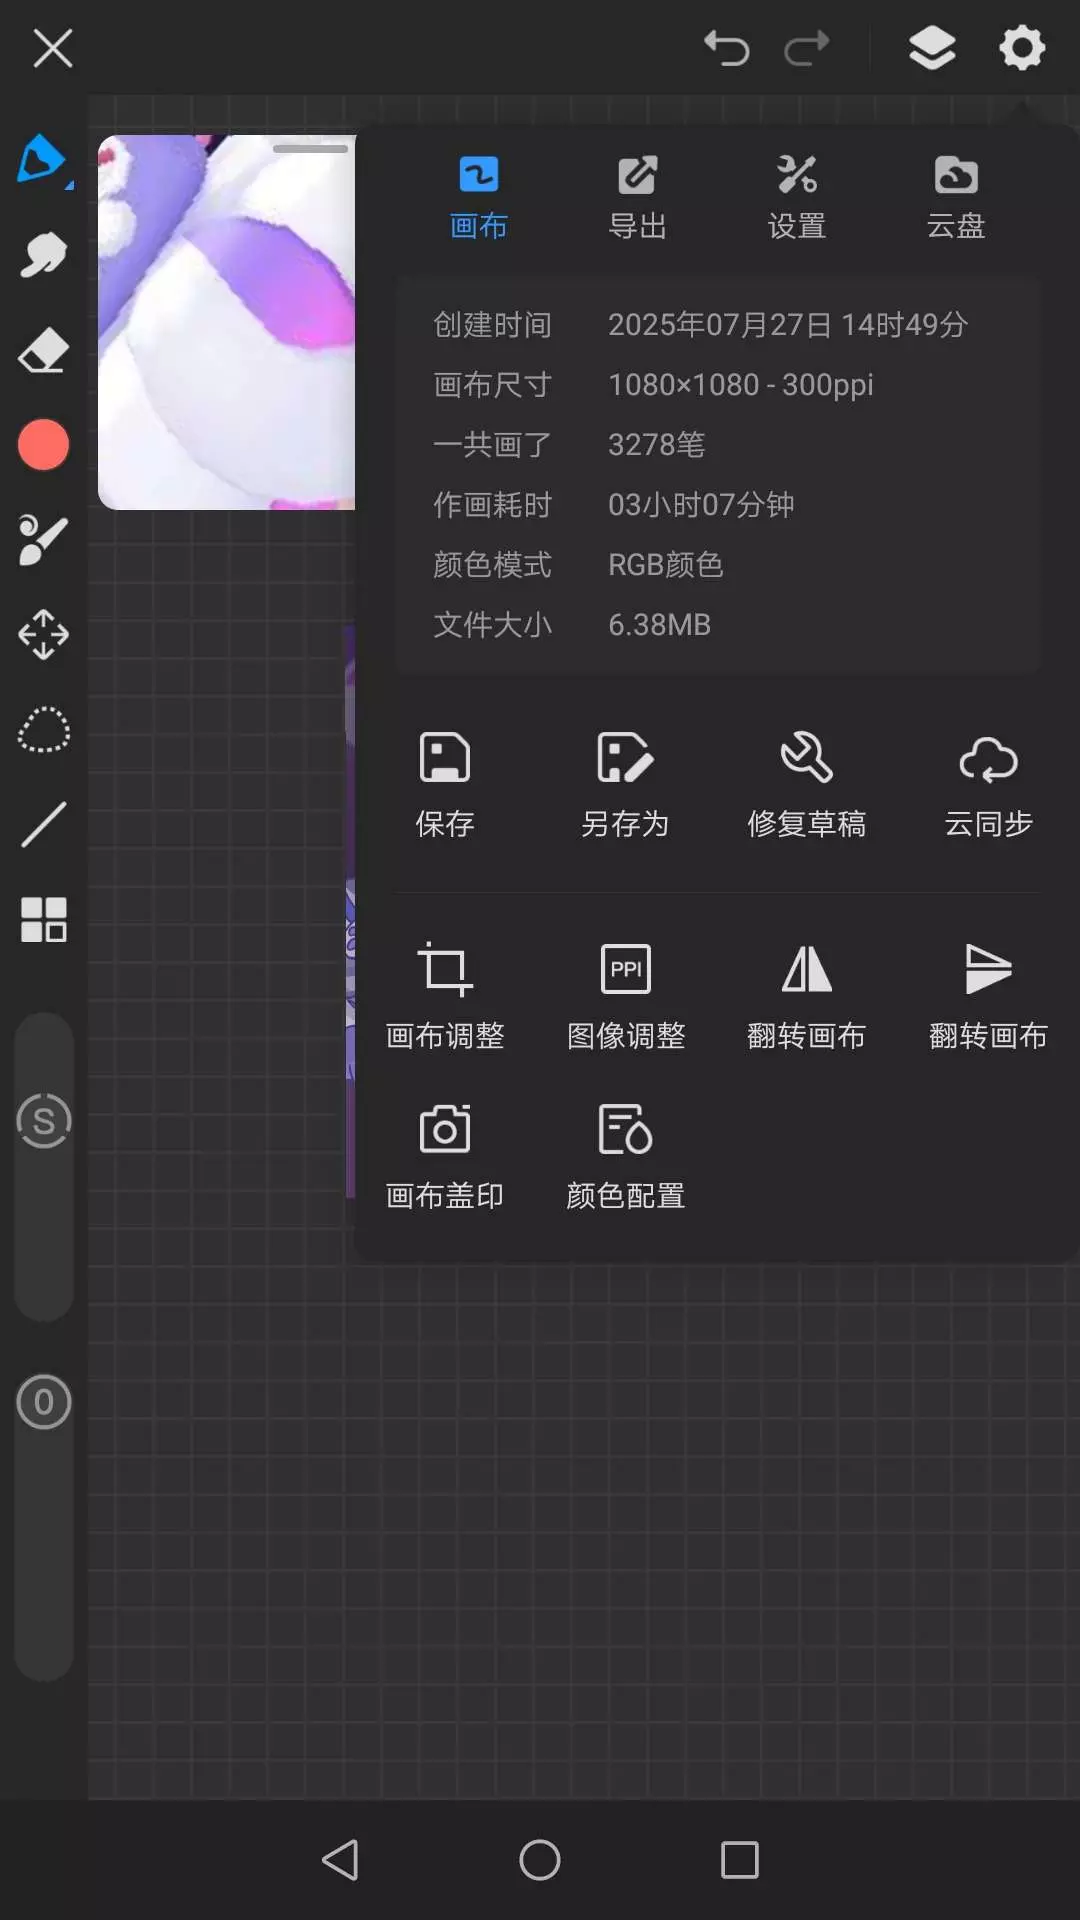Tap the handle bar on preview thumbnail
Screen dimensions: 1080x1920
310,149
